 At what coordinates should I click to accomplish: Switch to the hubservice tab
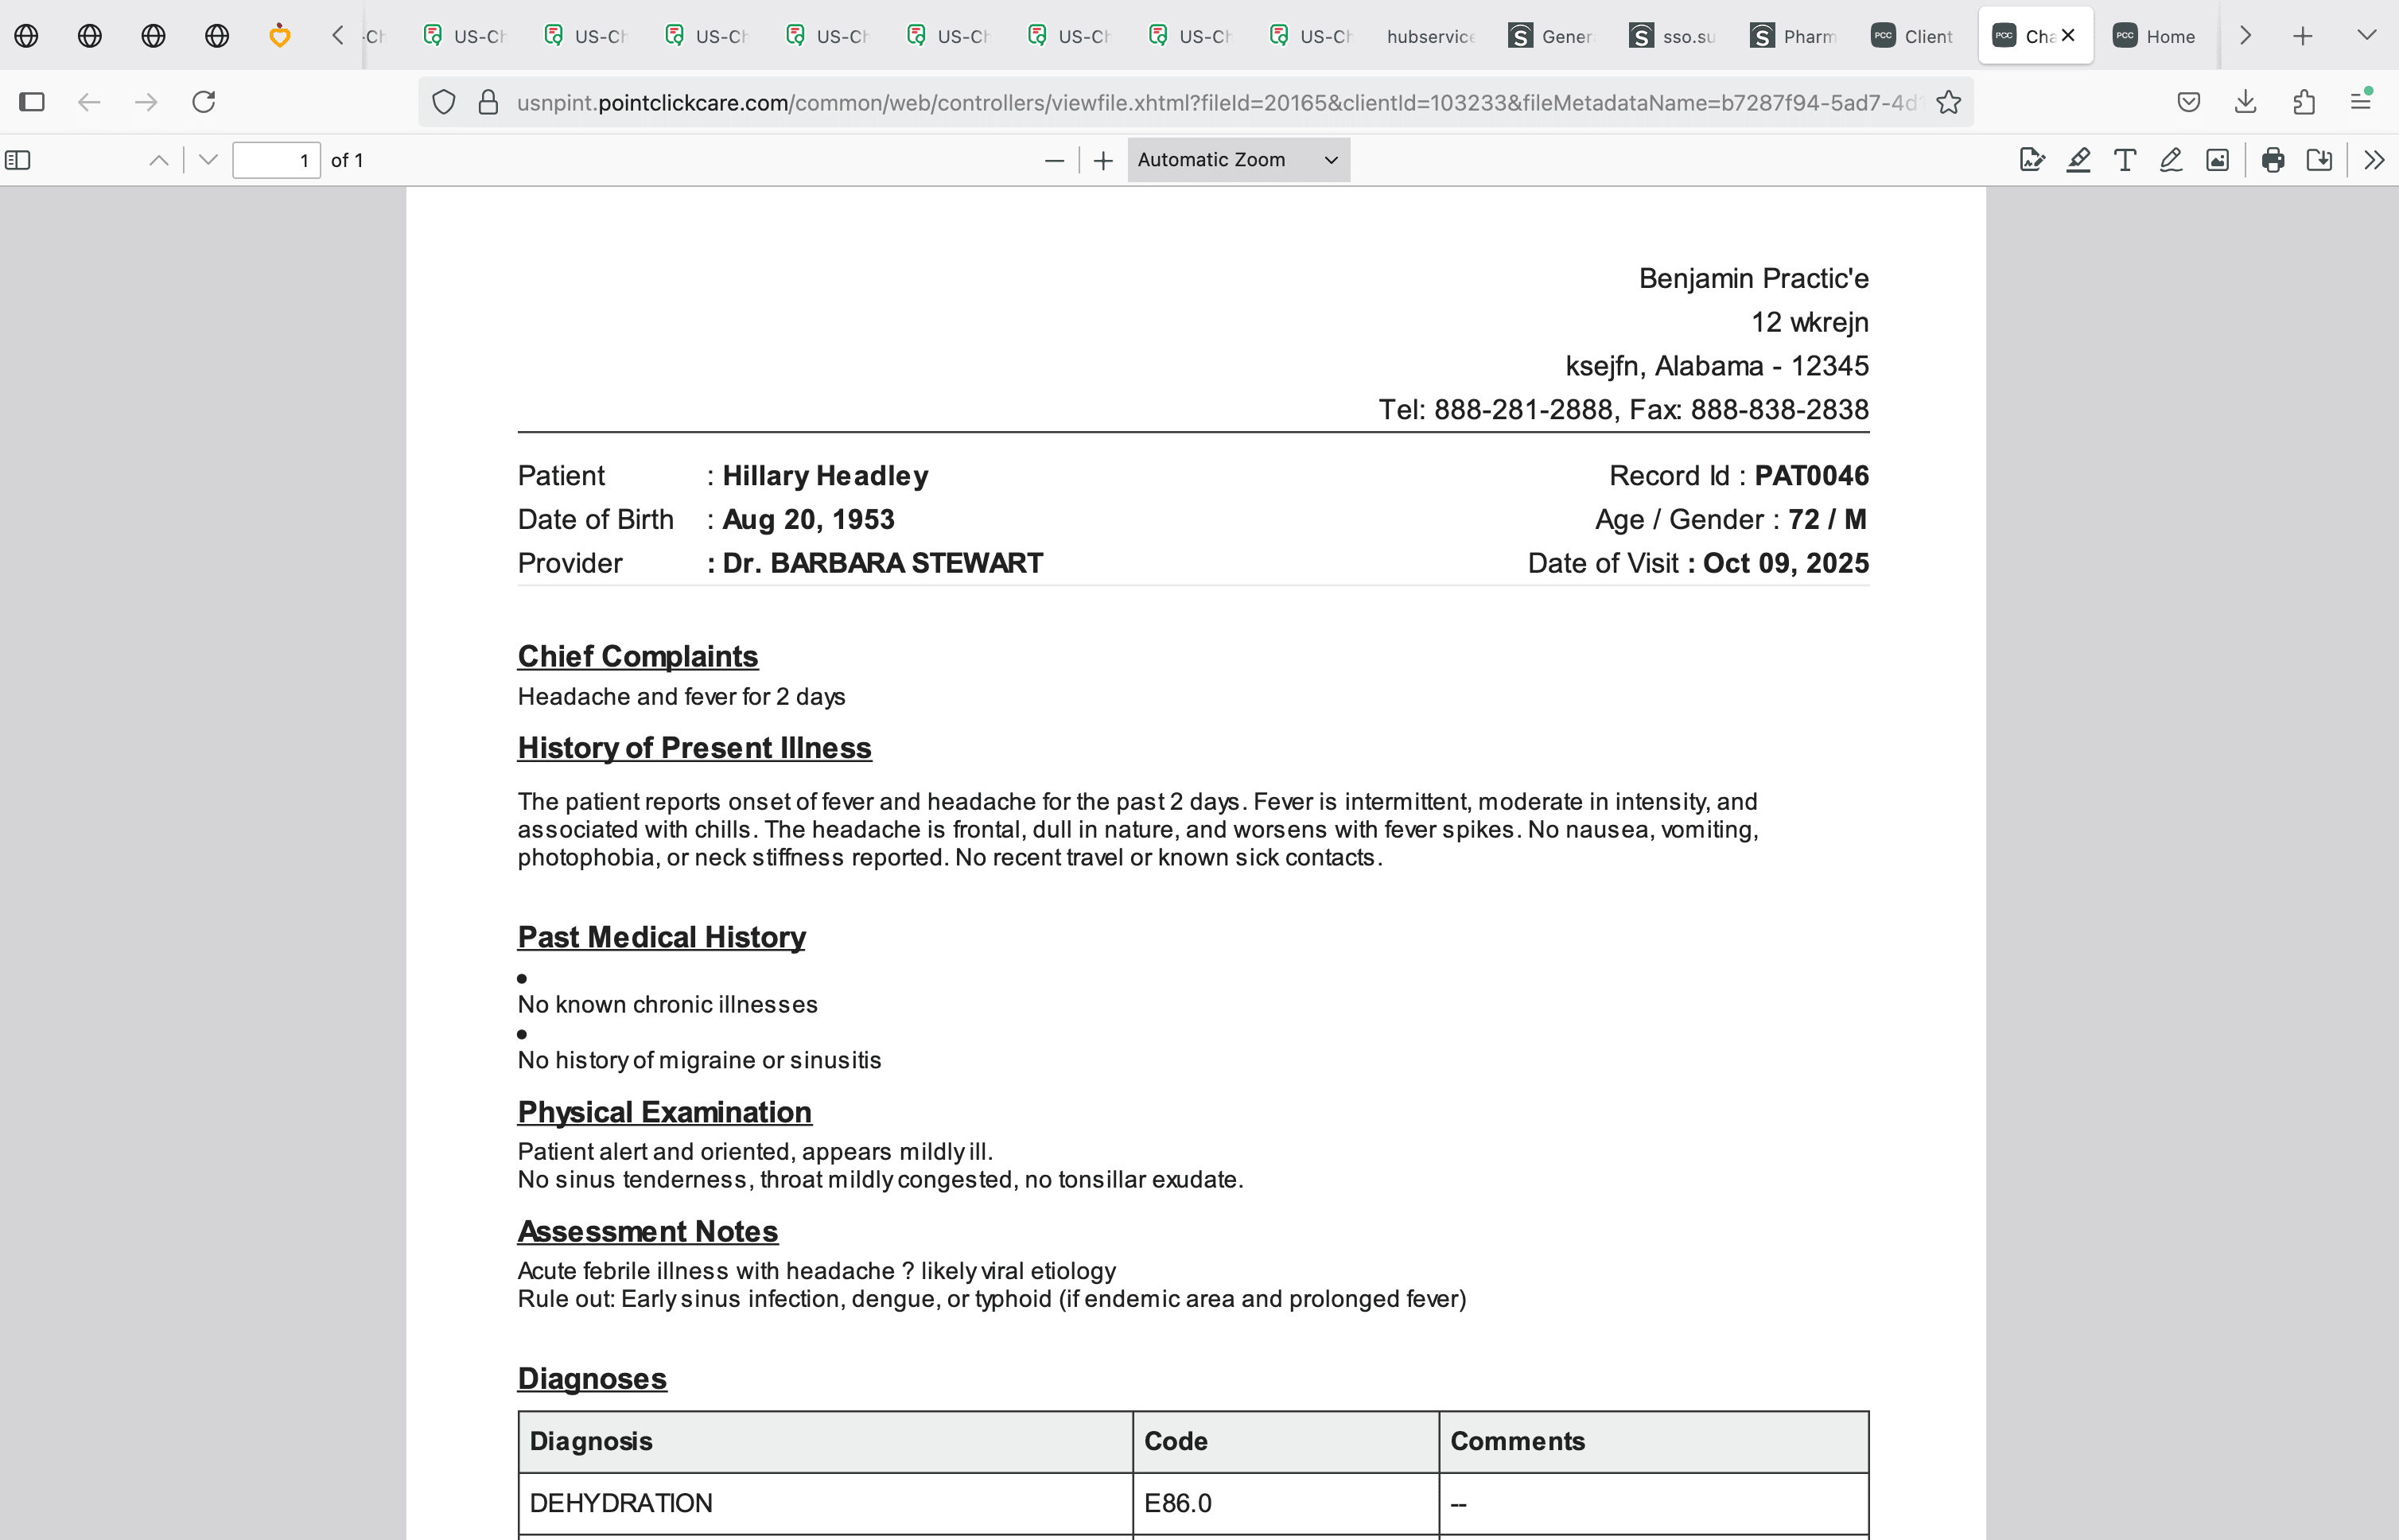point(1430,35)
